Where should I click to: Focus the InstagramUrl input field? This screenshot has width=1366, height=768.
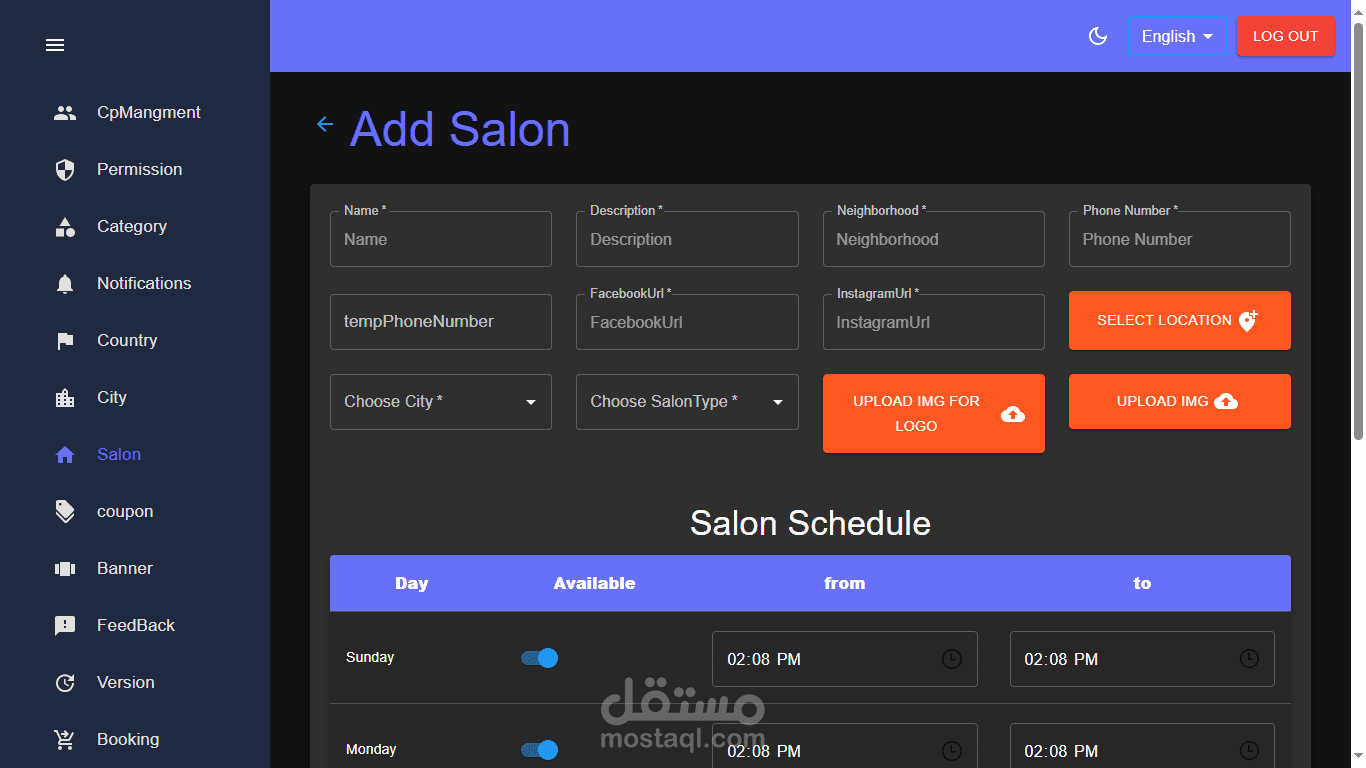pos(934,322)
